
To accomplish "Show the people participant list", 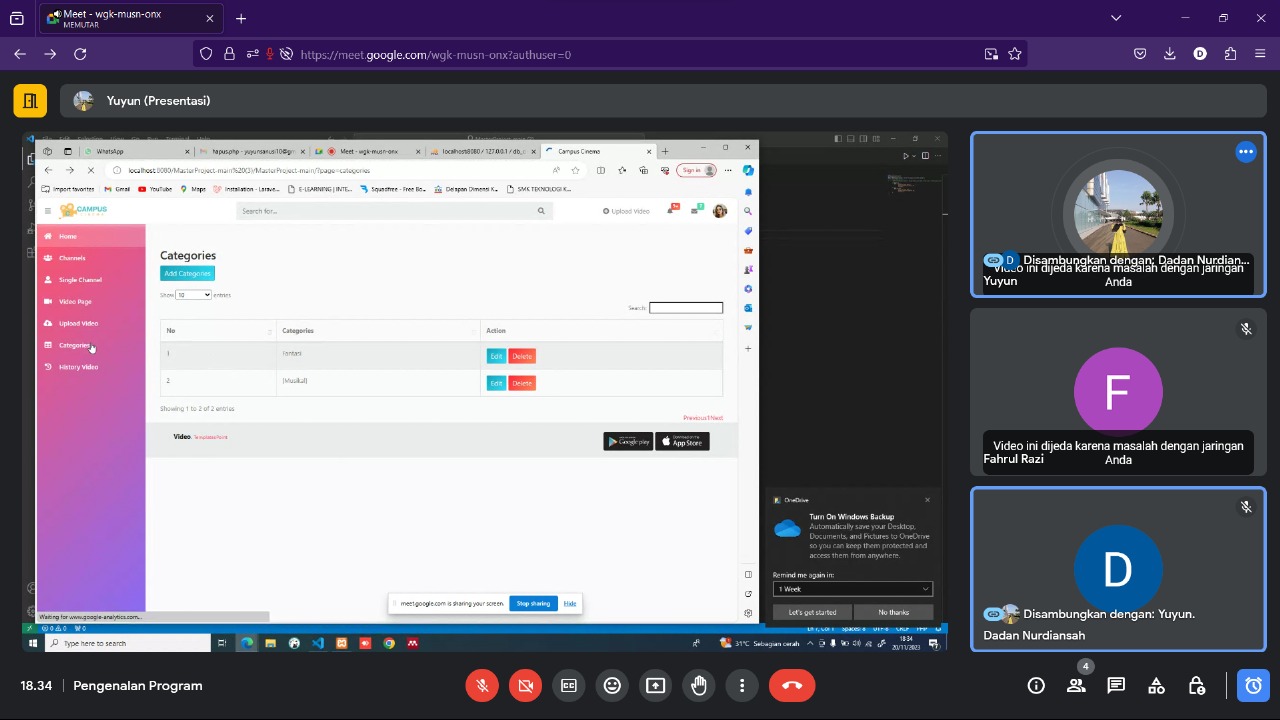I will [x=1076, y=686].
